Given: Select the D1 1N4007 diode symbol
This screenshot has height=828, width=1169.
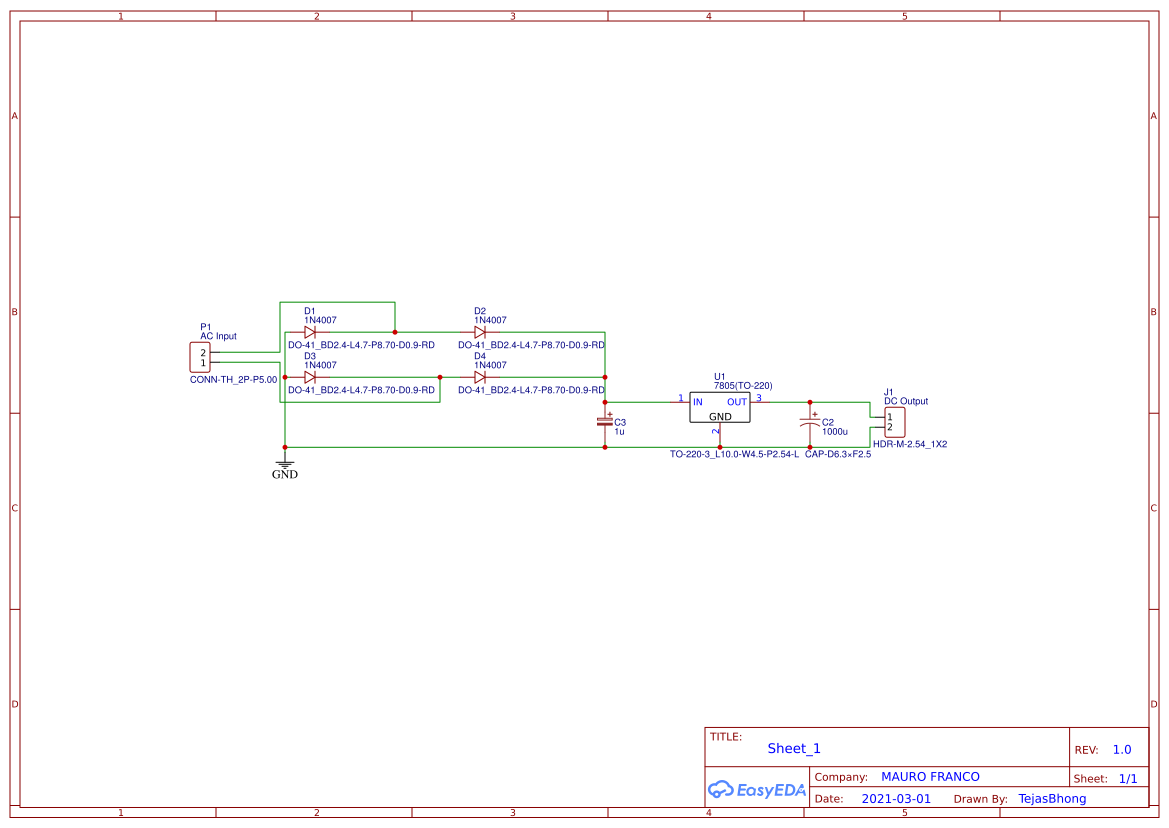Looking at the screenshot, I should [310, 330].
